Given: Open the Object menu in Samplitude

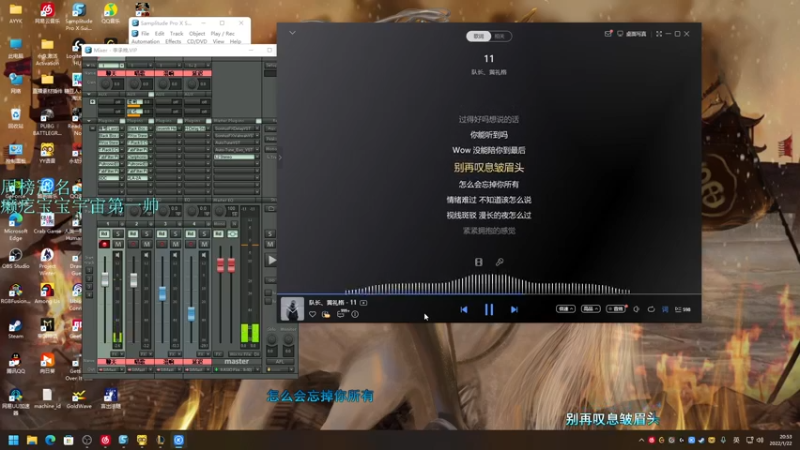Looking at the screenshot, I should pyautogui.click(x=197, y=34).
